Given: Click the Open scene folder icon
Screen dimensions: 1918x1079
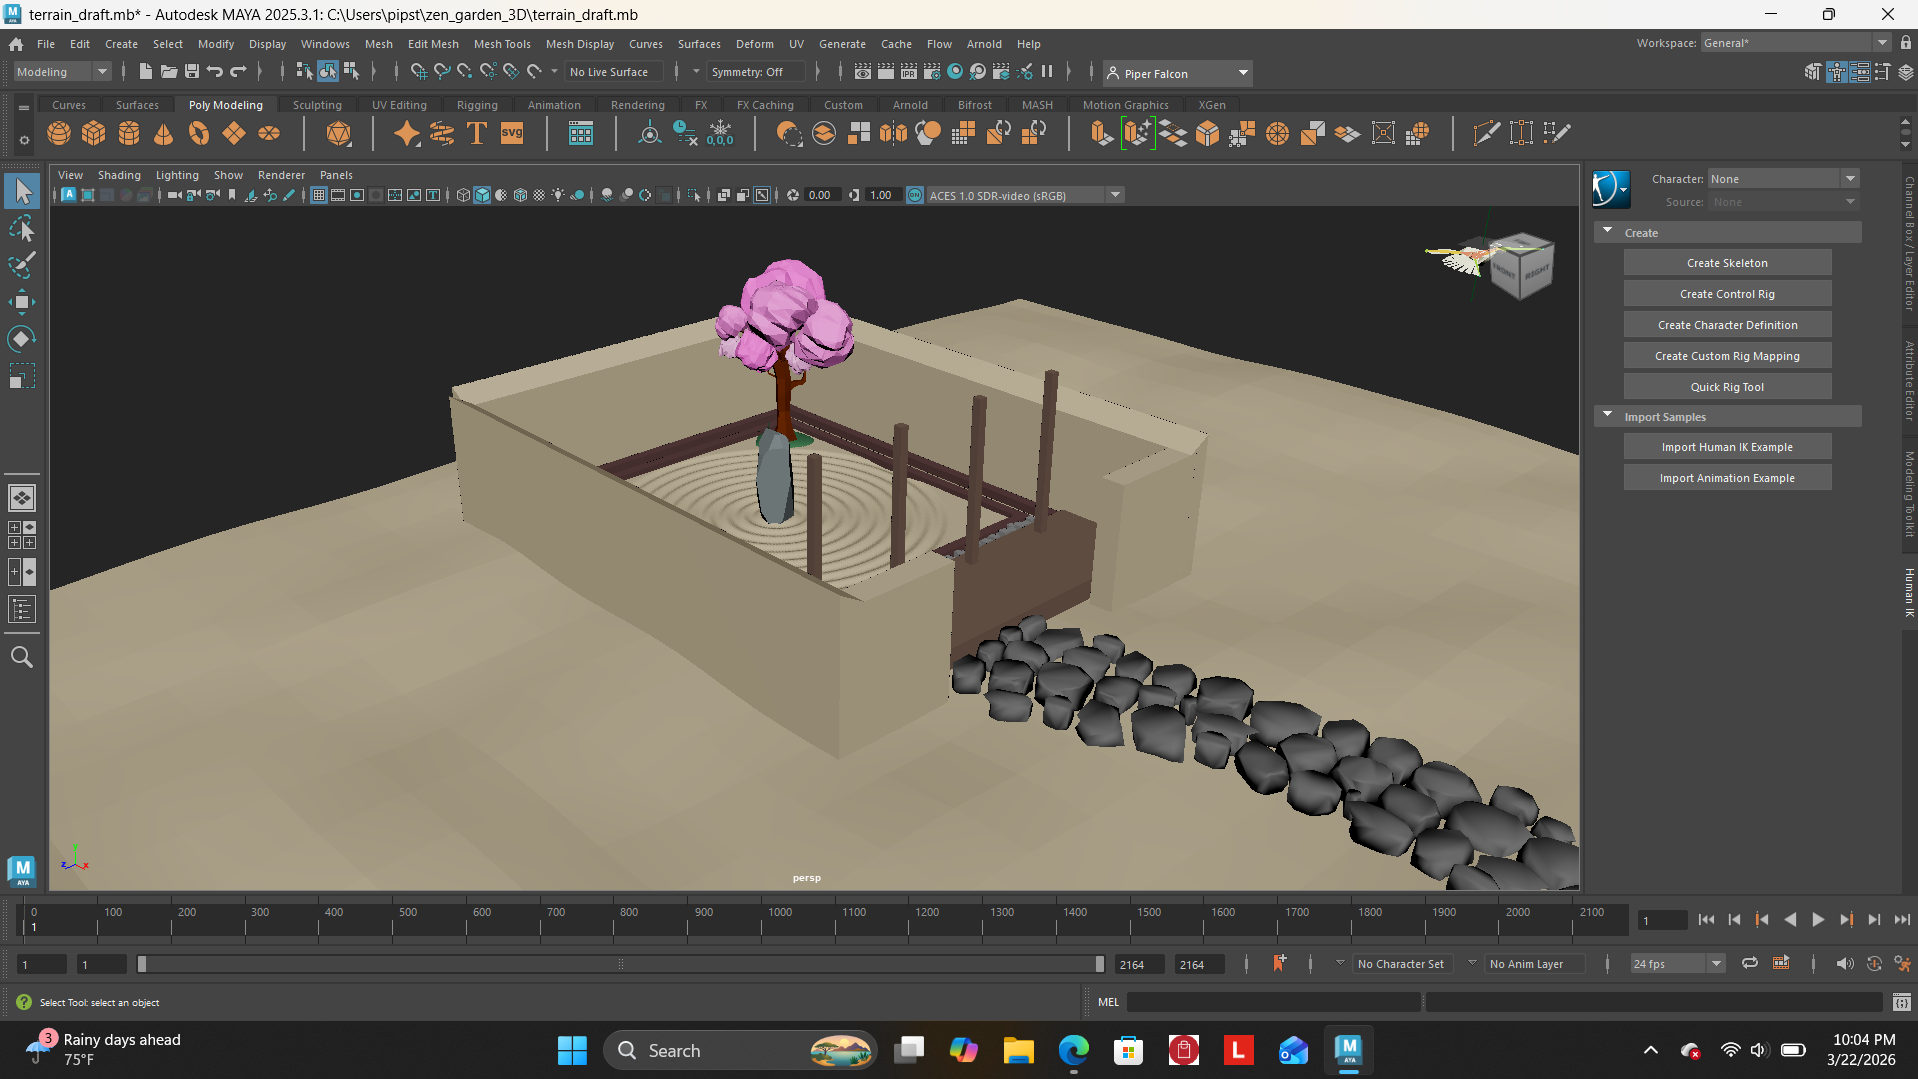Looking at the screenshot, I should click(169, 72).
